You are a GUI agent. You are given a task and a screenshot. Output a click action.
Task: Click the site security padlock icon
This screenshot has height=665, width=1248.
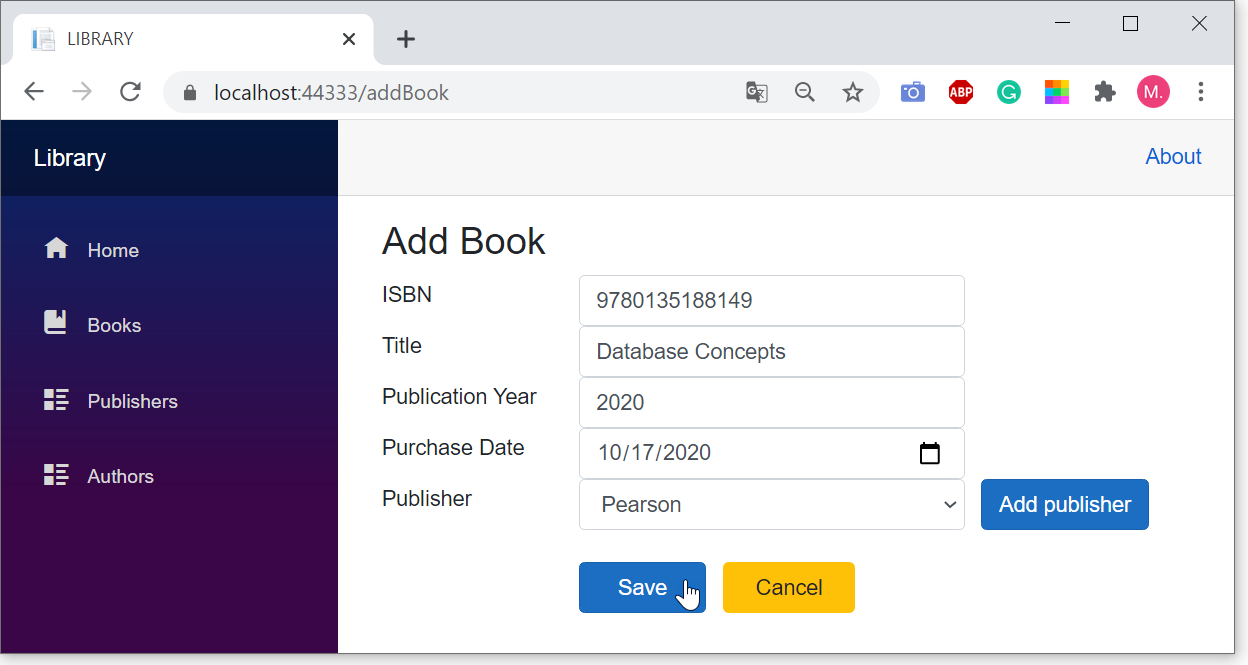(189, 92)
